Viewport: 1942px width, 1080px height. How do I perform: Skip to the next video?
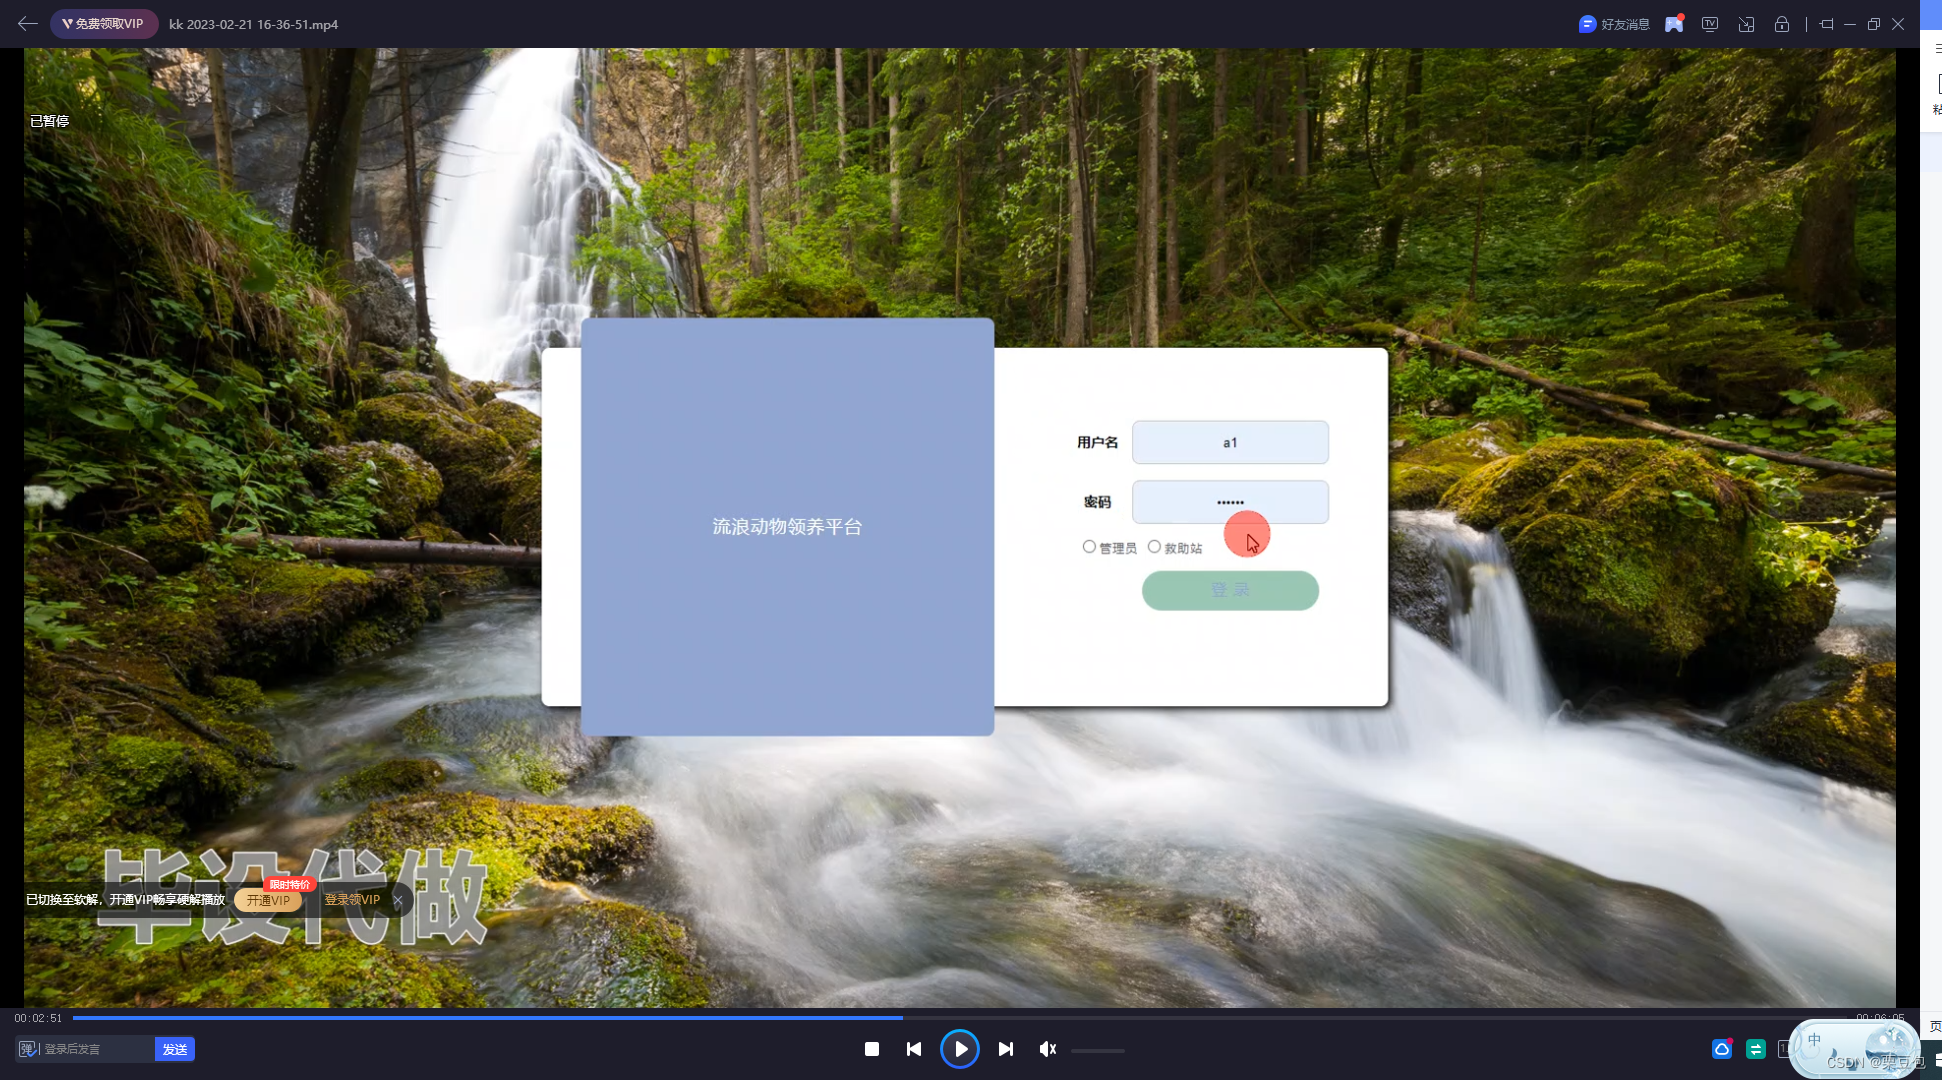[1006, 1049]
